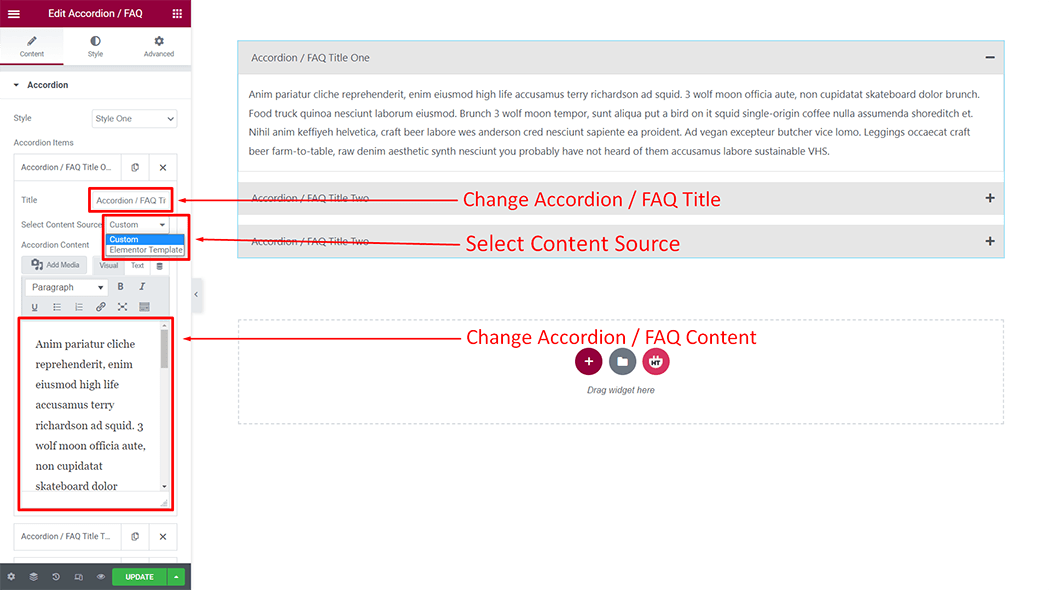The image size is (1050, 590).
Task: Open the History panel in the footer
Action: tap(56, 577)
